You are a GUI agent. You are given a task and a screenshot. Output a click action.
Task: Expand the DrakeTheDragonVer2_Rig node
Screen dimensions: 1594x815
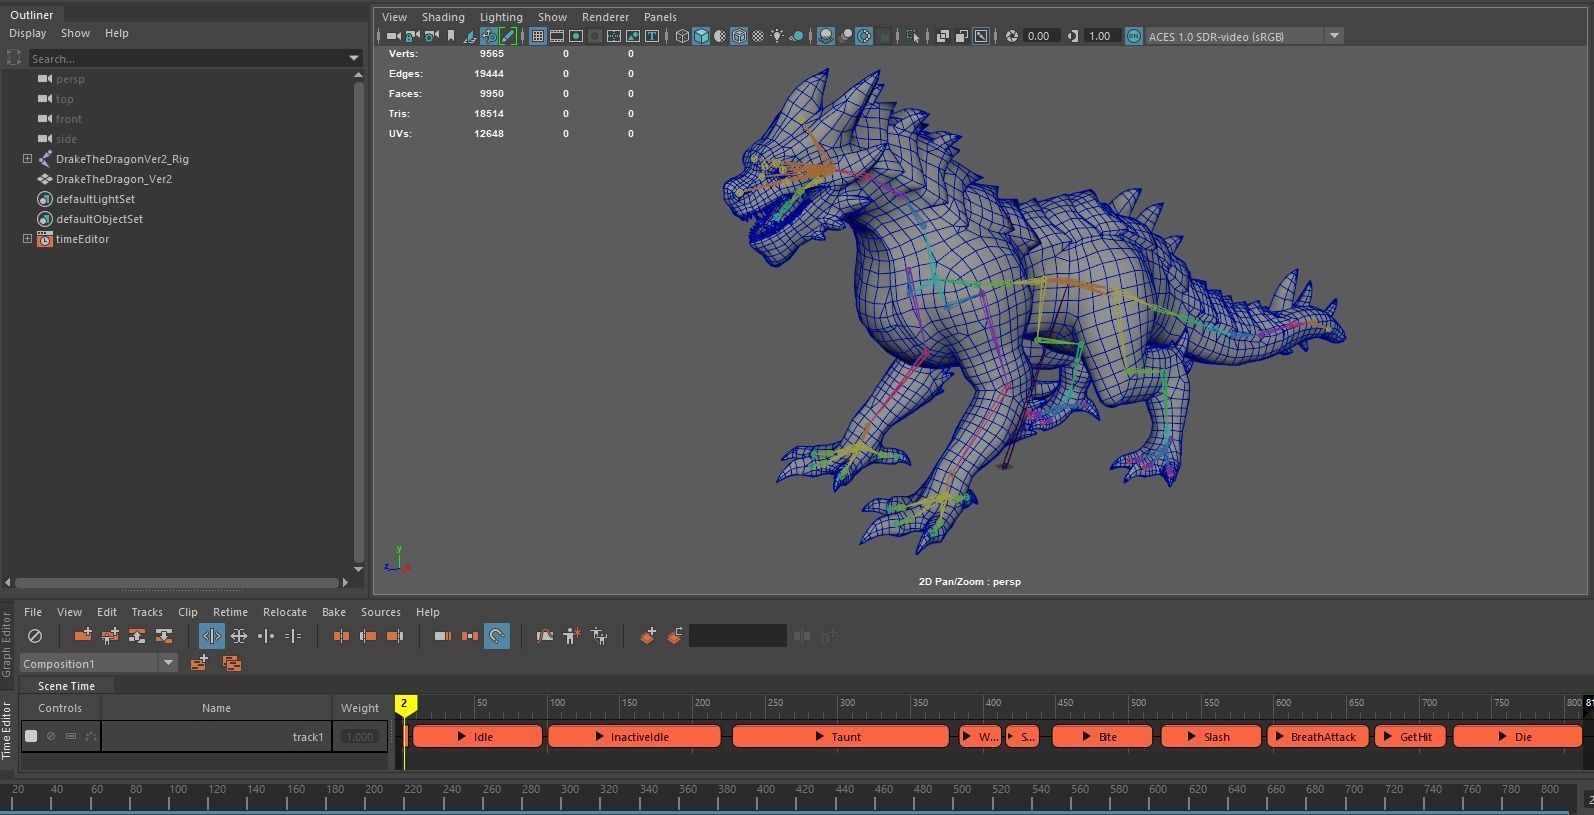click(x=28, y=159)
